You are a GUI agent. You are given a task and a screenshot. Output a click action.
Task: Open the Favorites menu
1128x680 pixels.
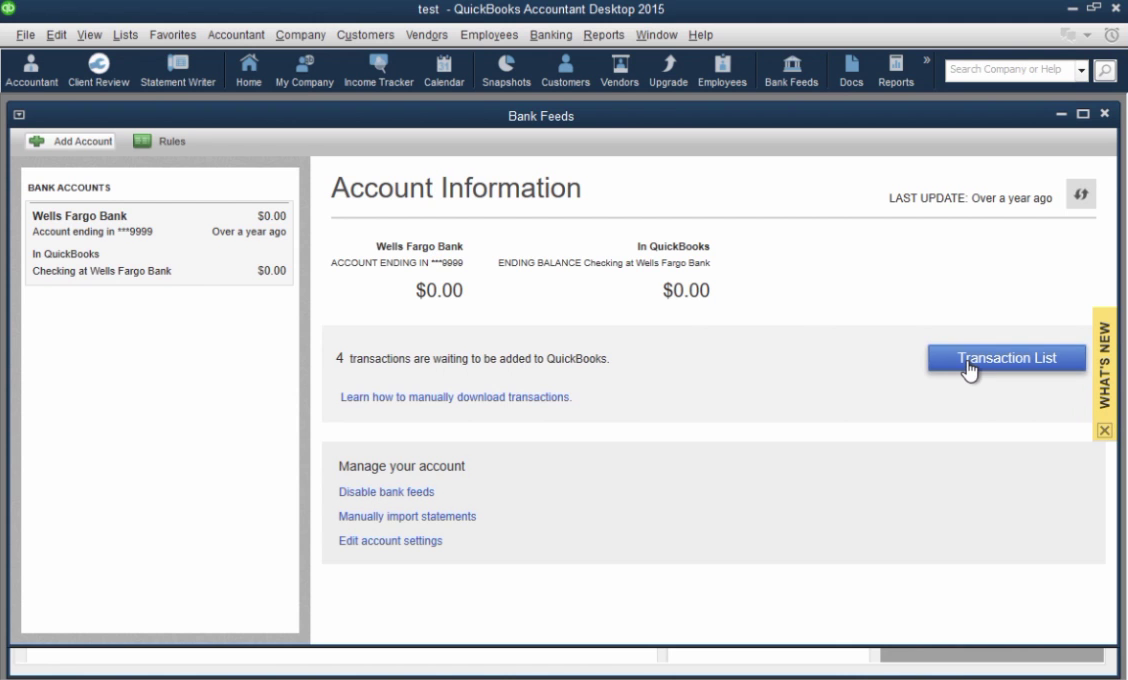173,35
